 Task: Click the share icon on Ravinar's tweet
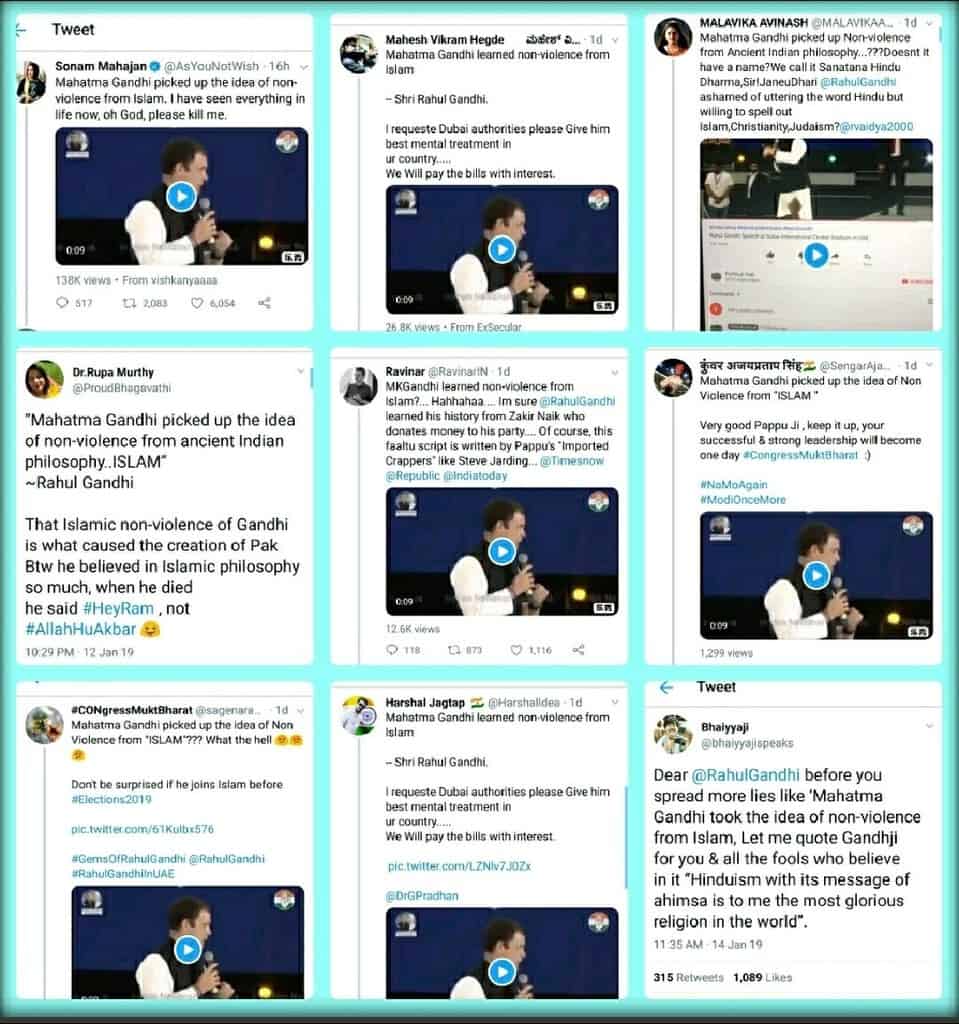(x=578, y=650)
